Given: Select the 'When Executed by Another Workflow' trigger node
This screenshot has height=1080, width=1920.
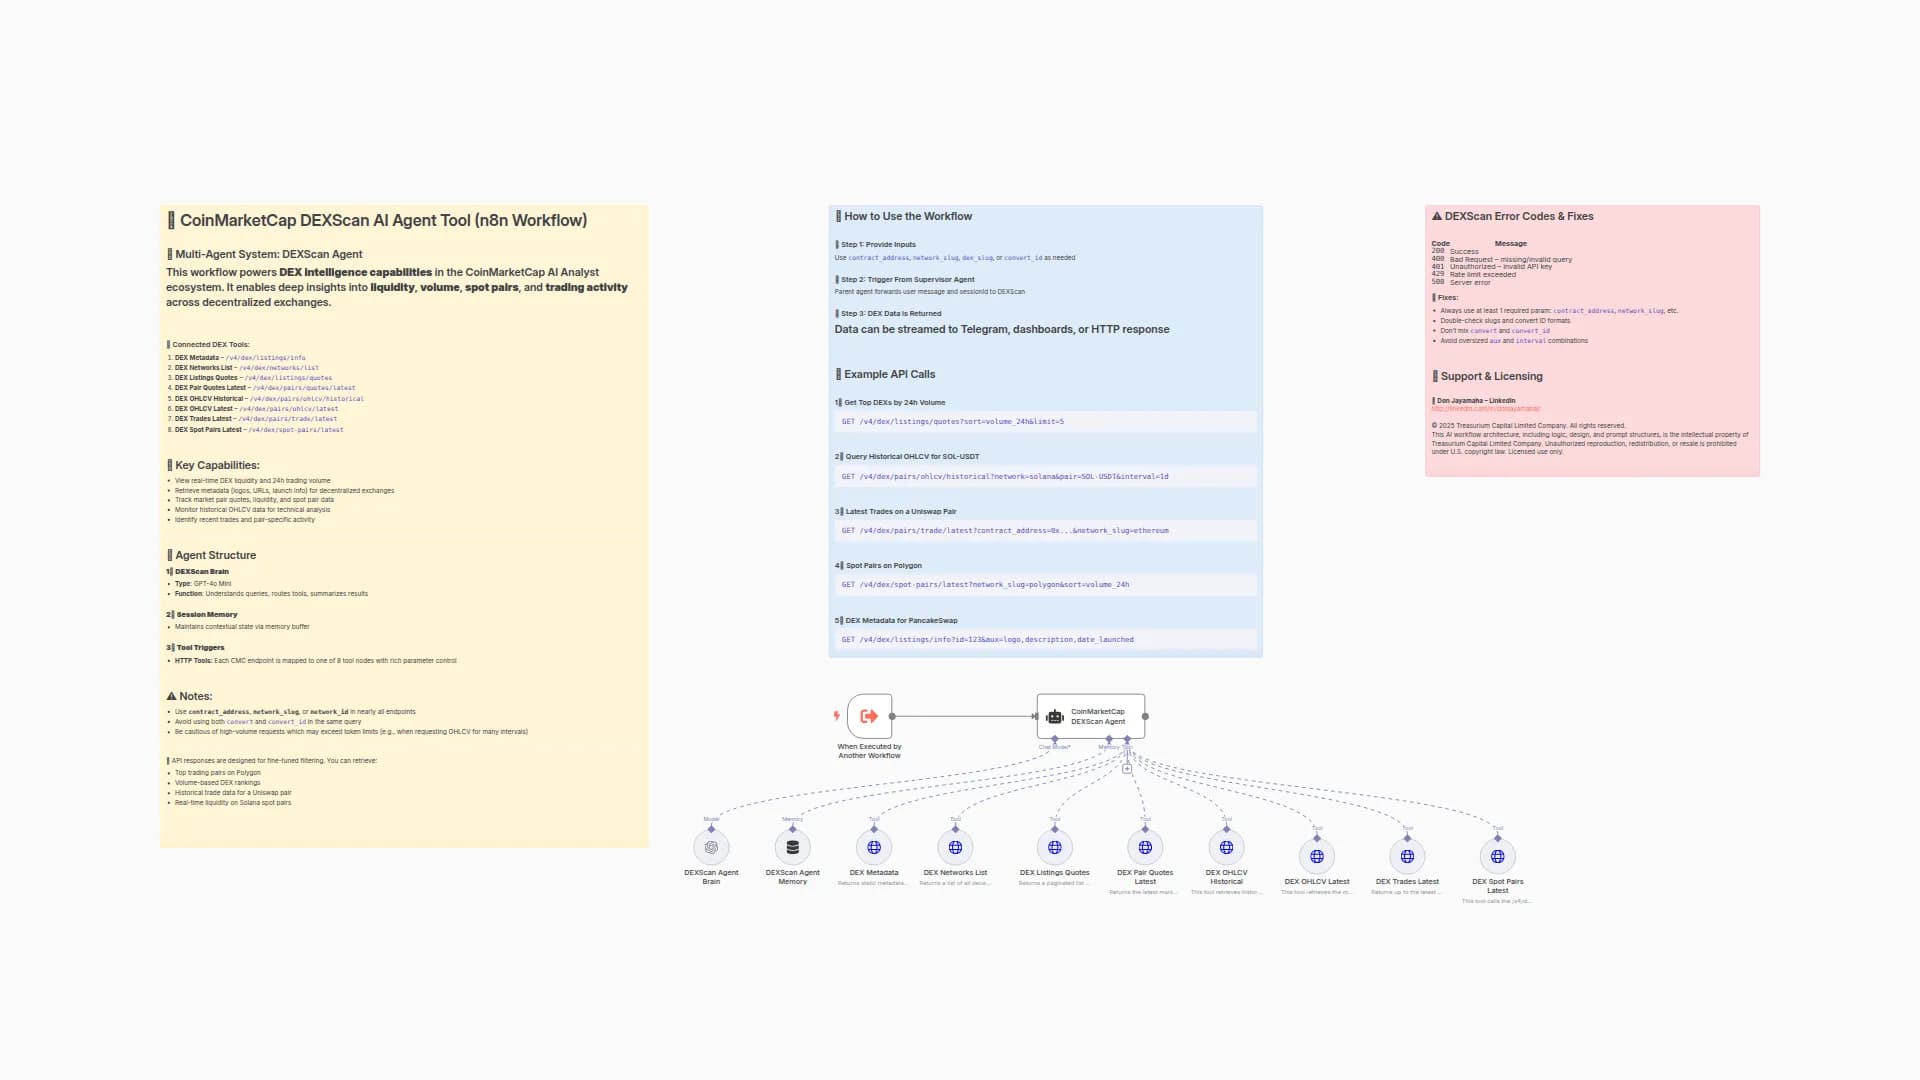Looking at the screenshot, I should (x=869, y=716).
